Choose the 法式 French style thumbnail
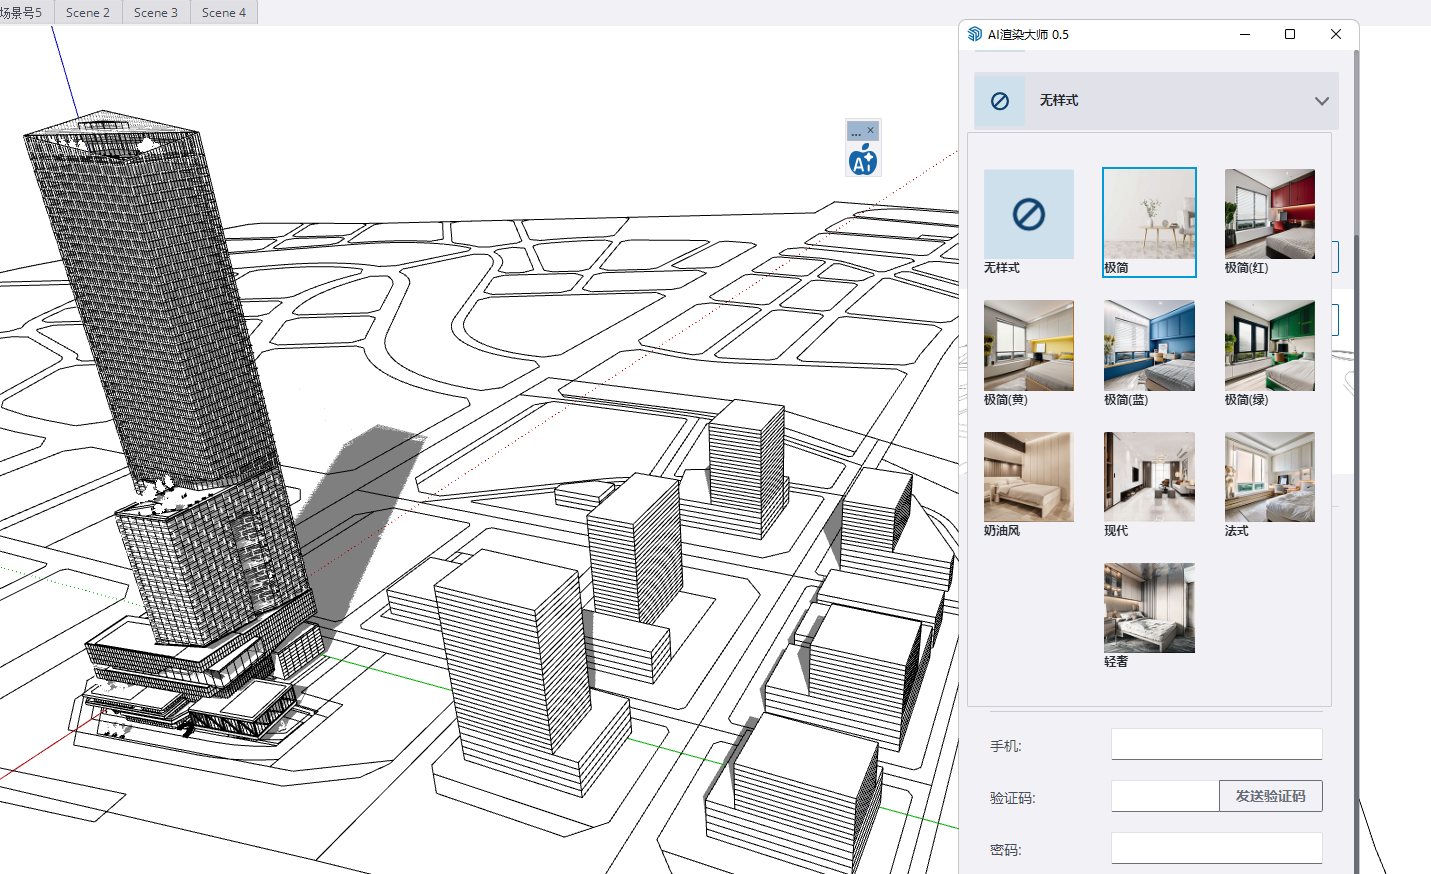The width and height of the screenshot is (1431, 874). (1269, 477)
